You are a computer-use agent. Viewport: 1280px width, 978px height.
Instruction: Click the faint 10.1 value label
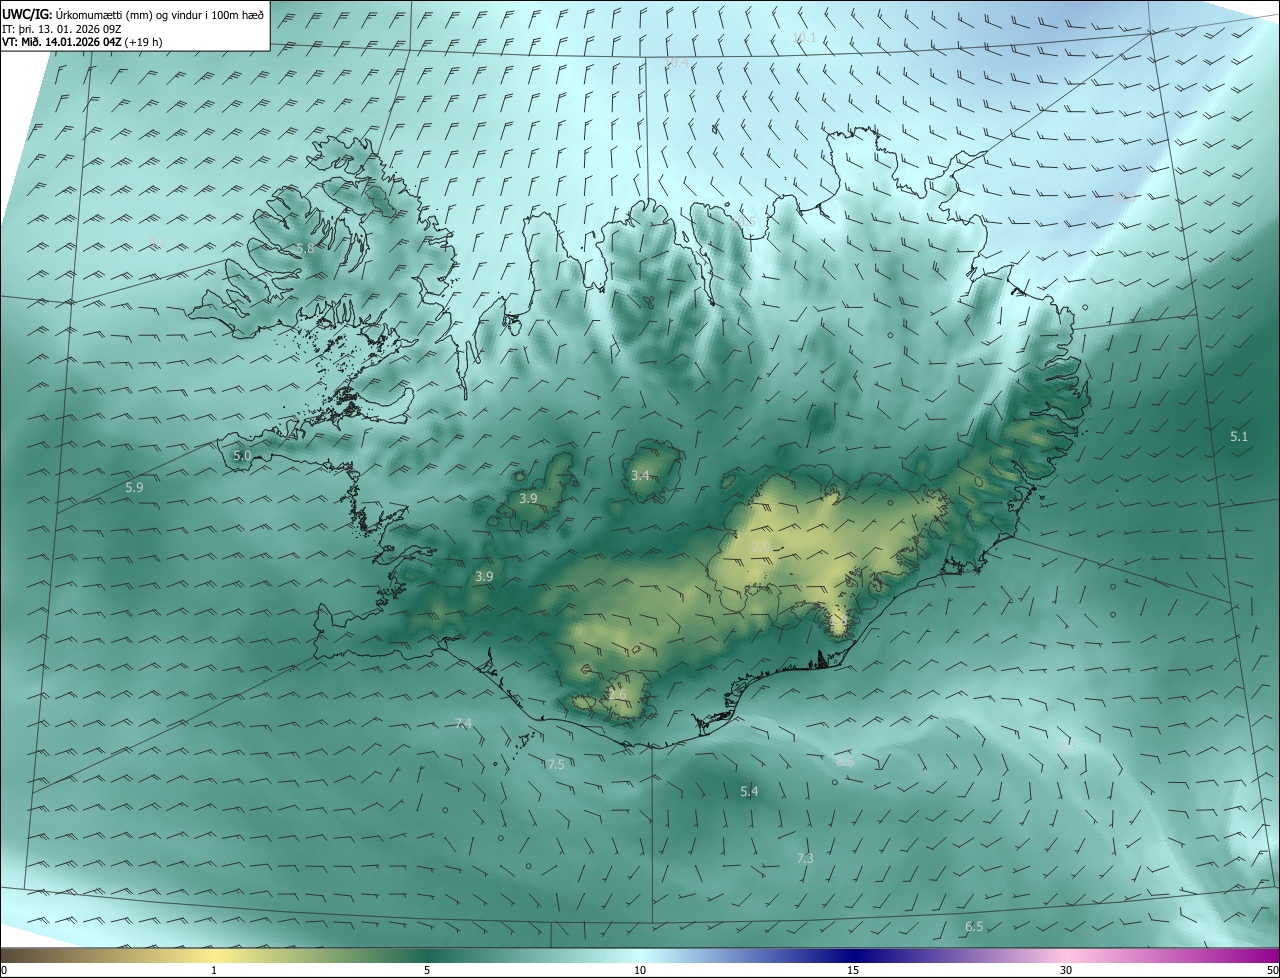[x=804, y=38]
